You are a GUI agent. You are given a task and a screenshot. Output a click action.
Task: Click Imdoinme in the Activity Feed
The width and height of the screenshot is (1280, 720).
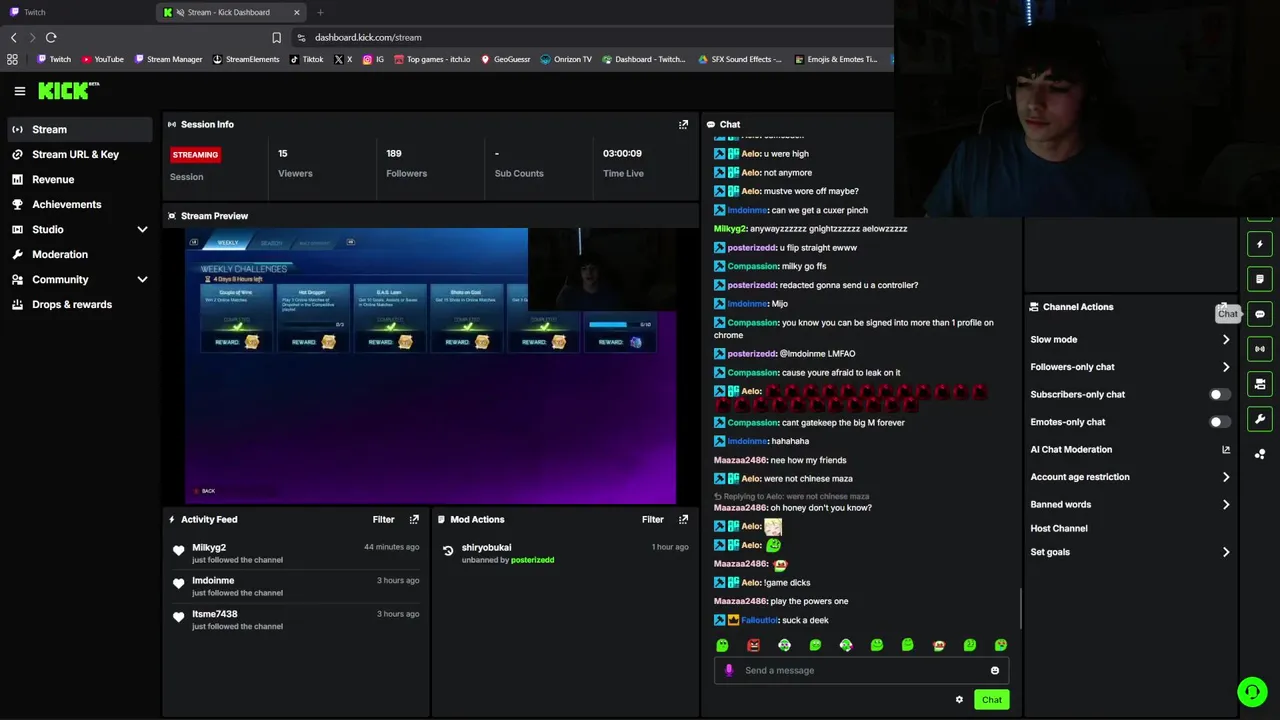point(213,581)
